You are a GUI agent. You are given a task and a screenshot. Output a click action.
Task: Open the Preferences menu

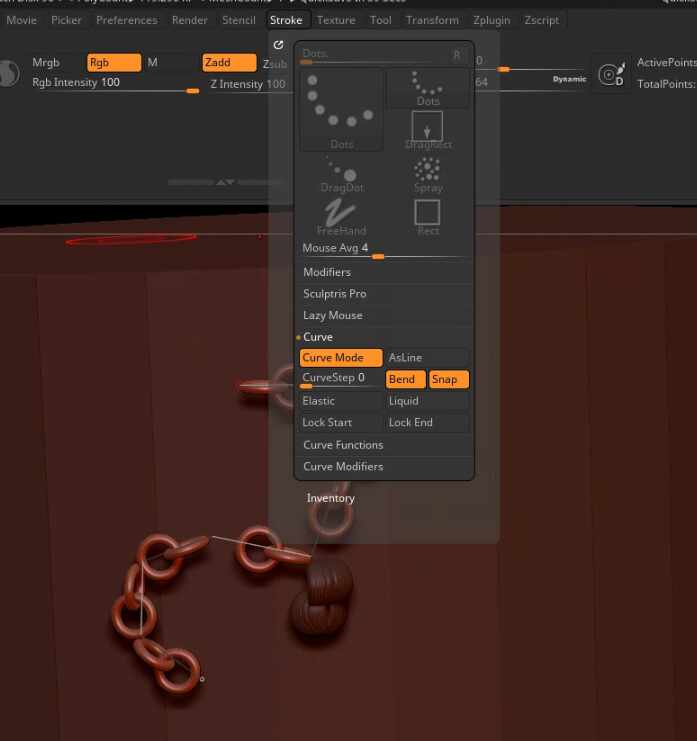127,20
